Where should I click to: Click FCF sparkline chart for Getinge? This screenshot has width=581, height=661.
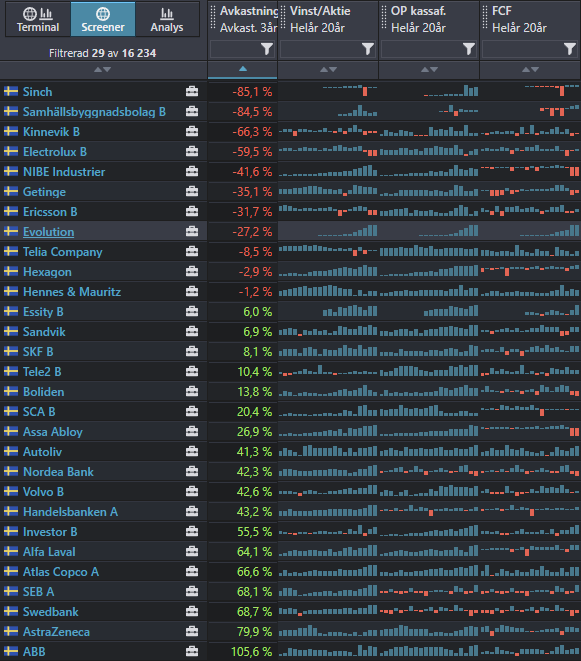(x=530, y=191)
